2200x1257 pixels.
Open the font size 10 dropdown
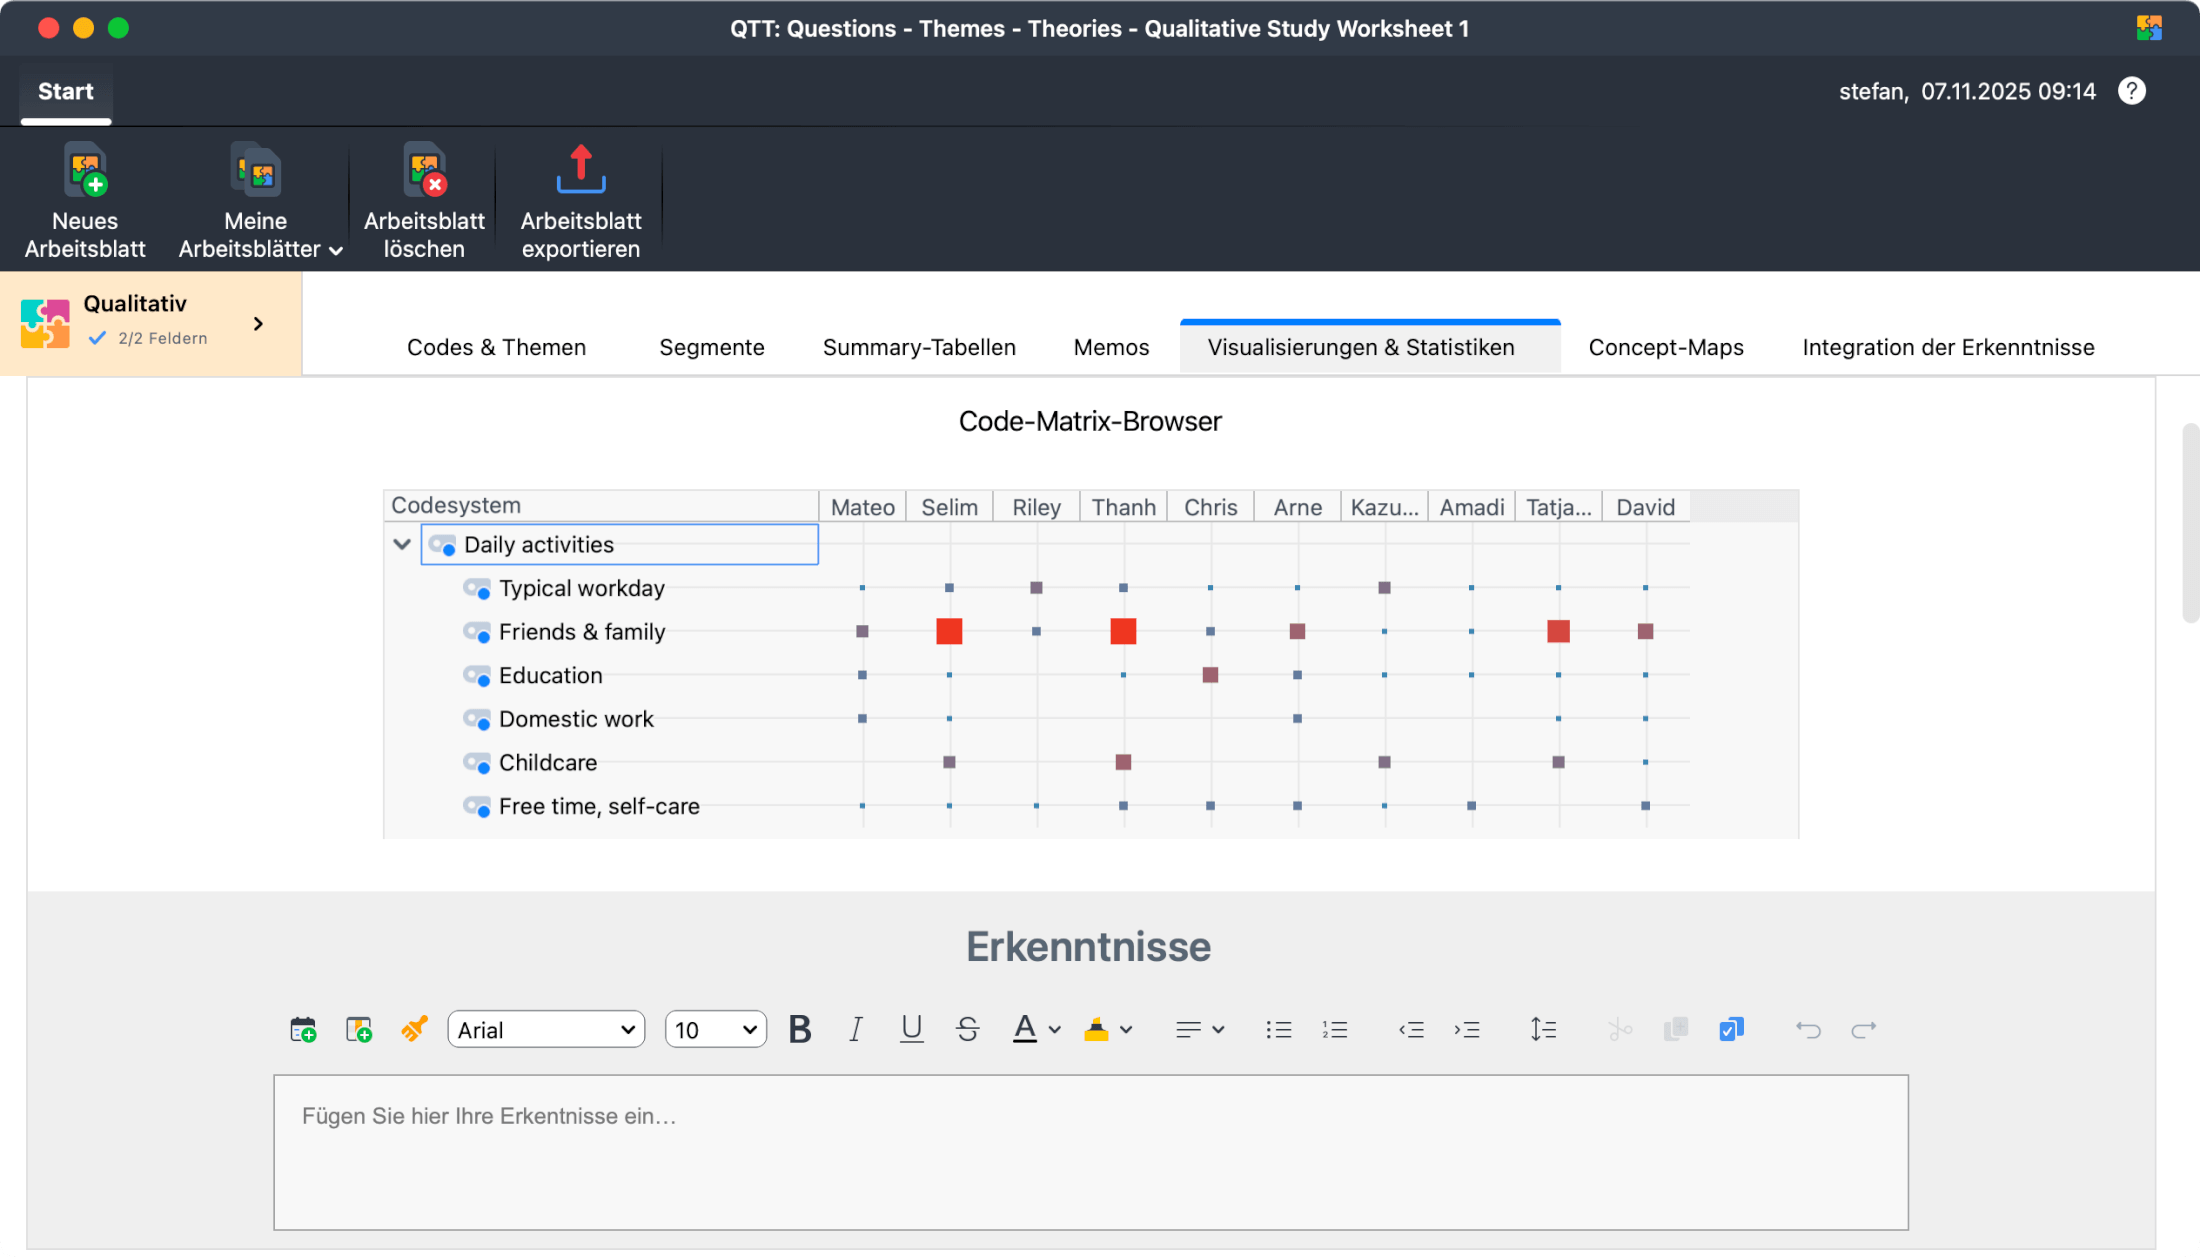point(715,1029)
